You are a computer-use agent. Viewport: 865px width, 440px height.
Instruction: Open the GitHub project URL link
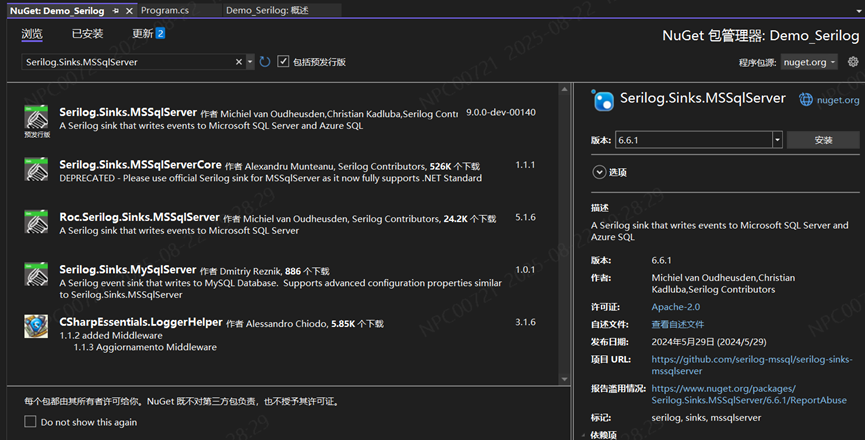(x=752, y=365)
